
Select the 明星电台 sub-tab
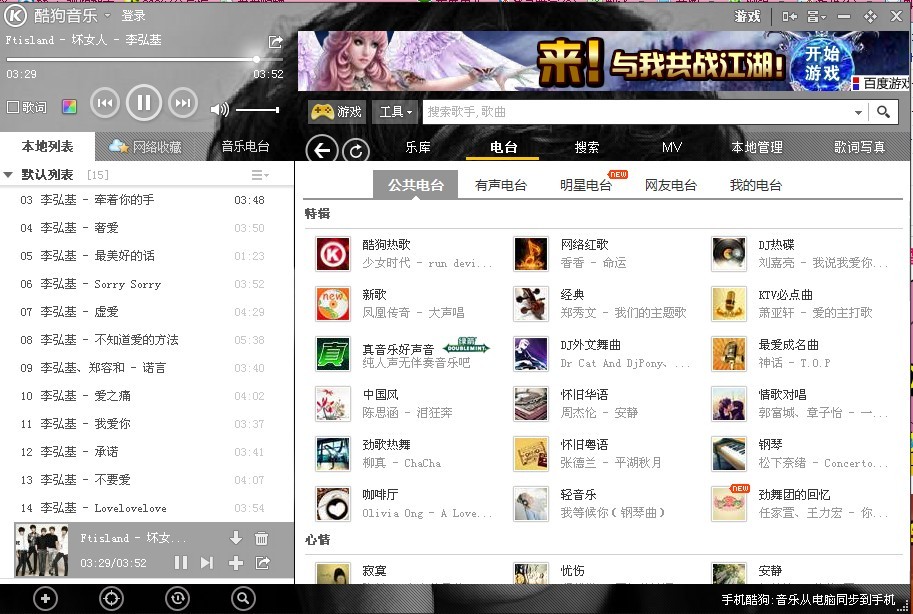[586, 185]
